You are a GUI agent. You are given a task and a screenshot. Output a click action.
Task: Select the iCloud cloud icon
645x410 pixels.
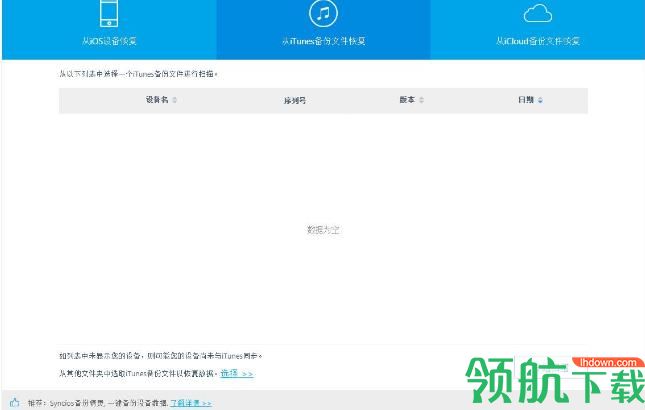coord(538,14)
